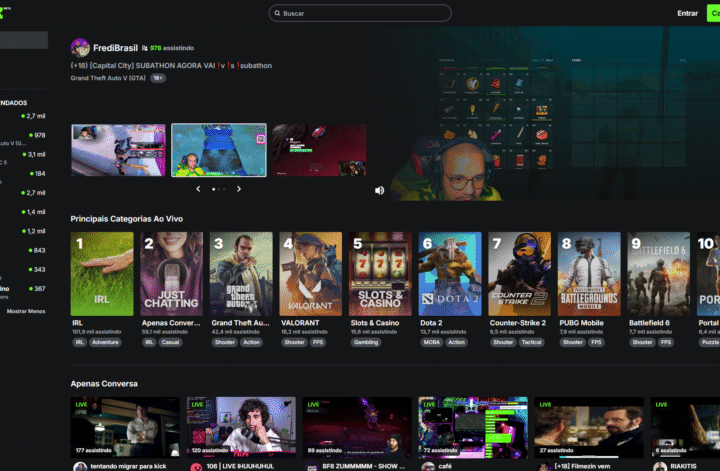Click Entrar login button

tap(687, 13)
